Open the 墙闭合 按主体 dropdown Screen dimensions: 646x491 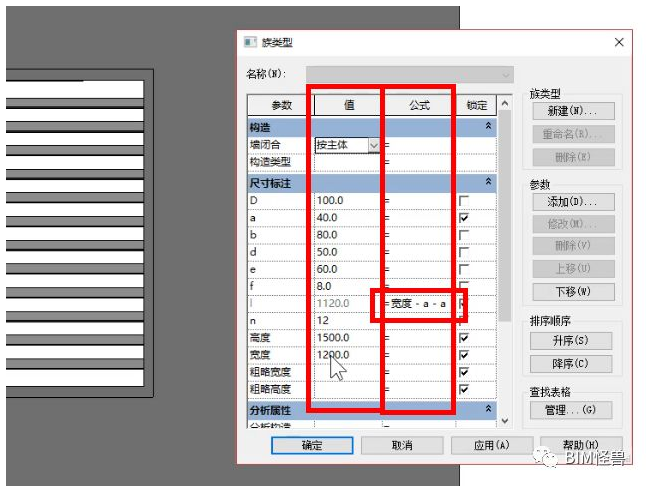coord(374,145)
